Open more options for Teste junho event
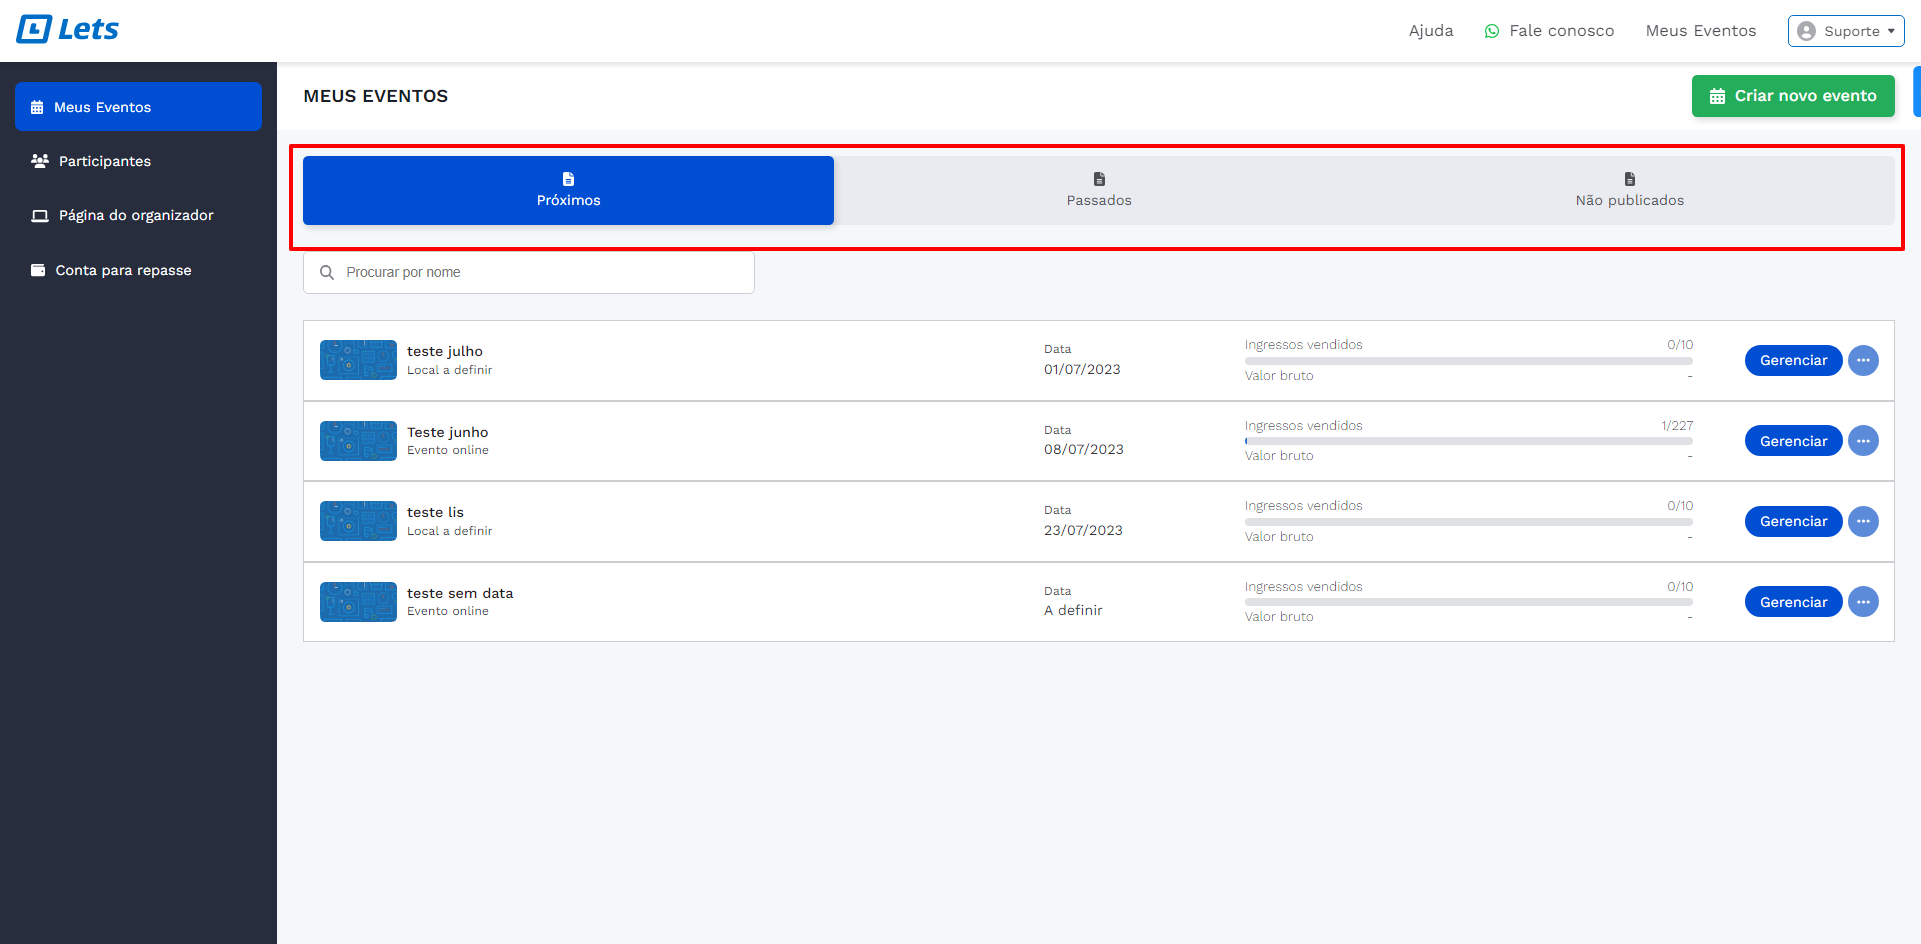The height and width of the screenshot is (944, 1921). pyautogui.click(x=1862, y=441)
